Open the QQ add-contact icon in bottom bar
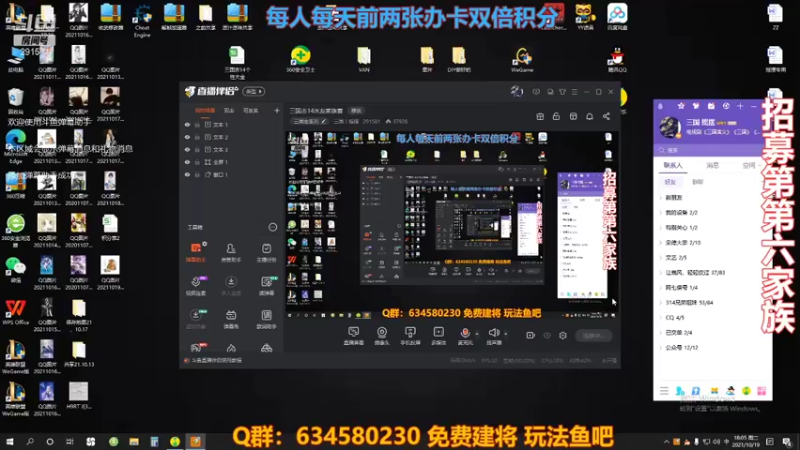The image size is (800, 450). coord(680,391)
